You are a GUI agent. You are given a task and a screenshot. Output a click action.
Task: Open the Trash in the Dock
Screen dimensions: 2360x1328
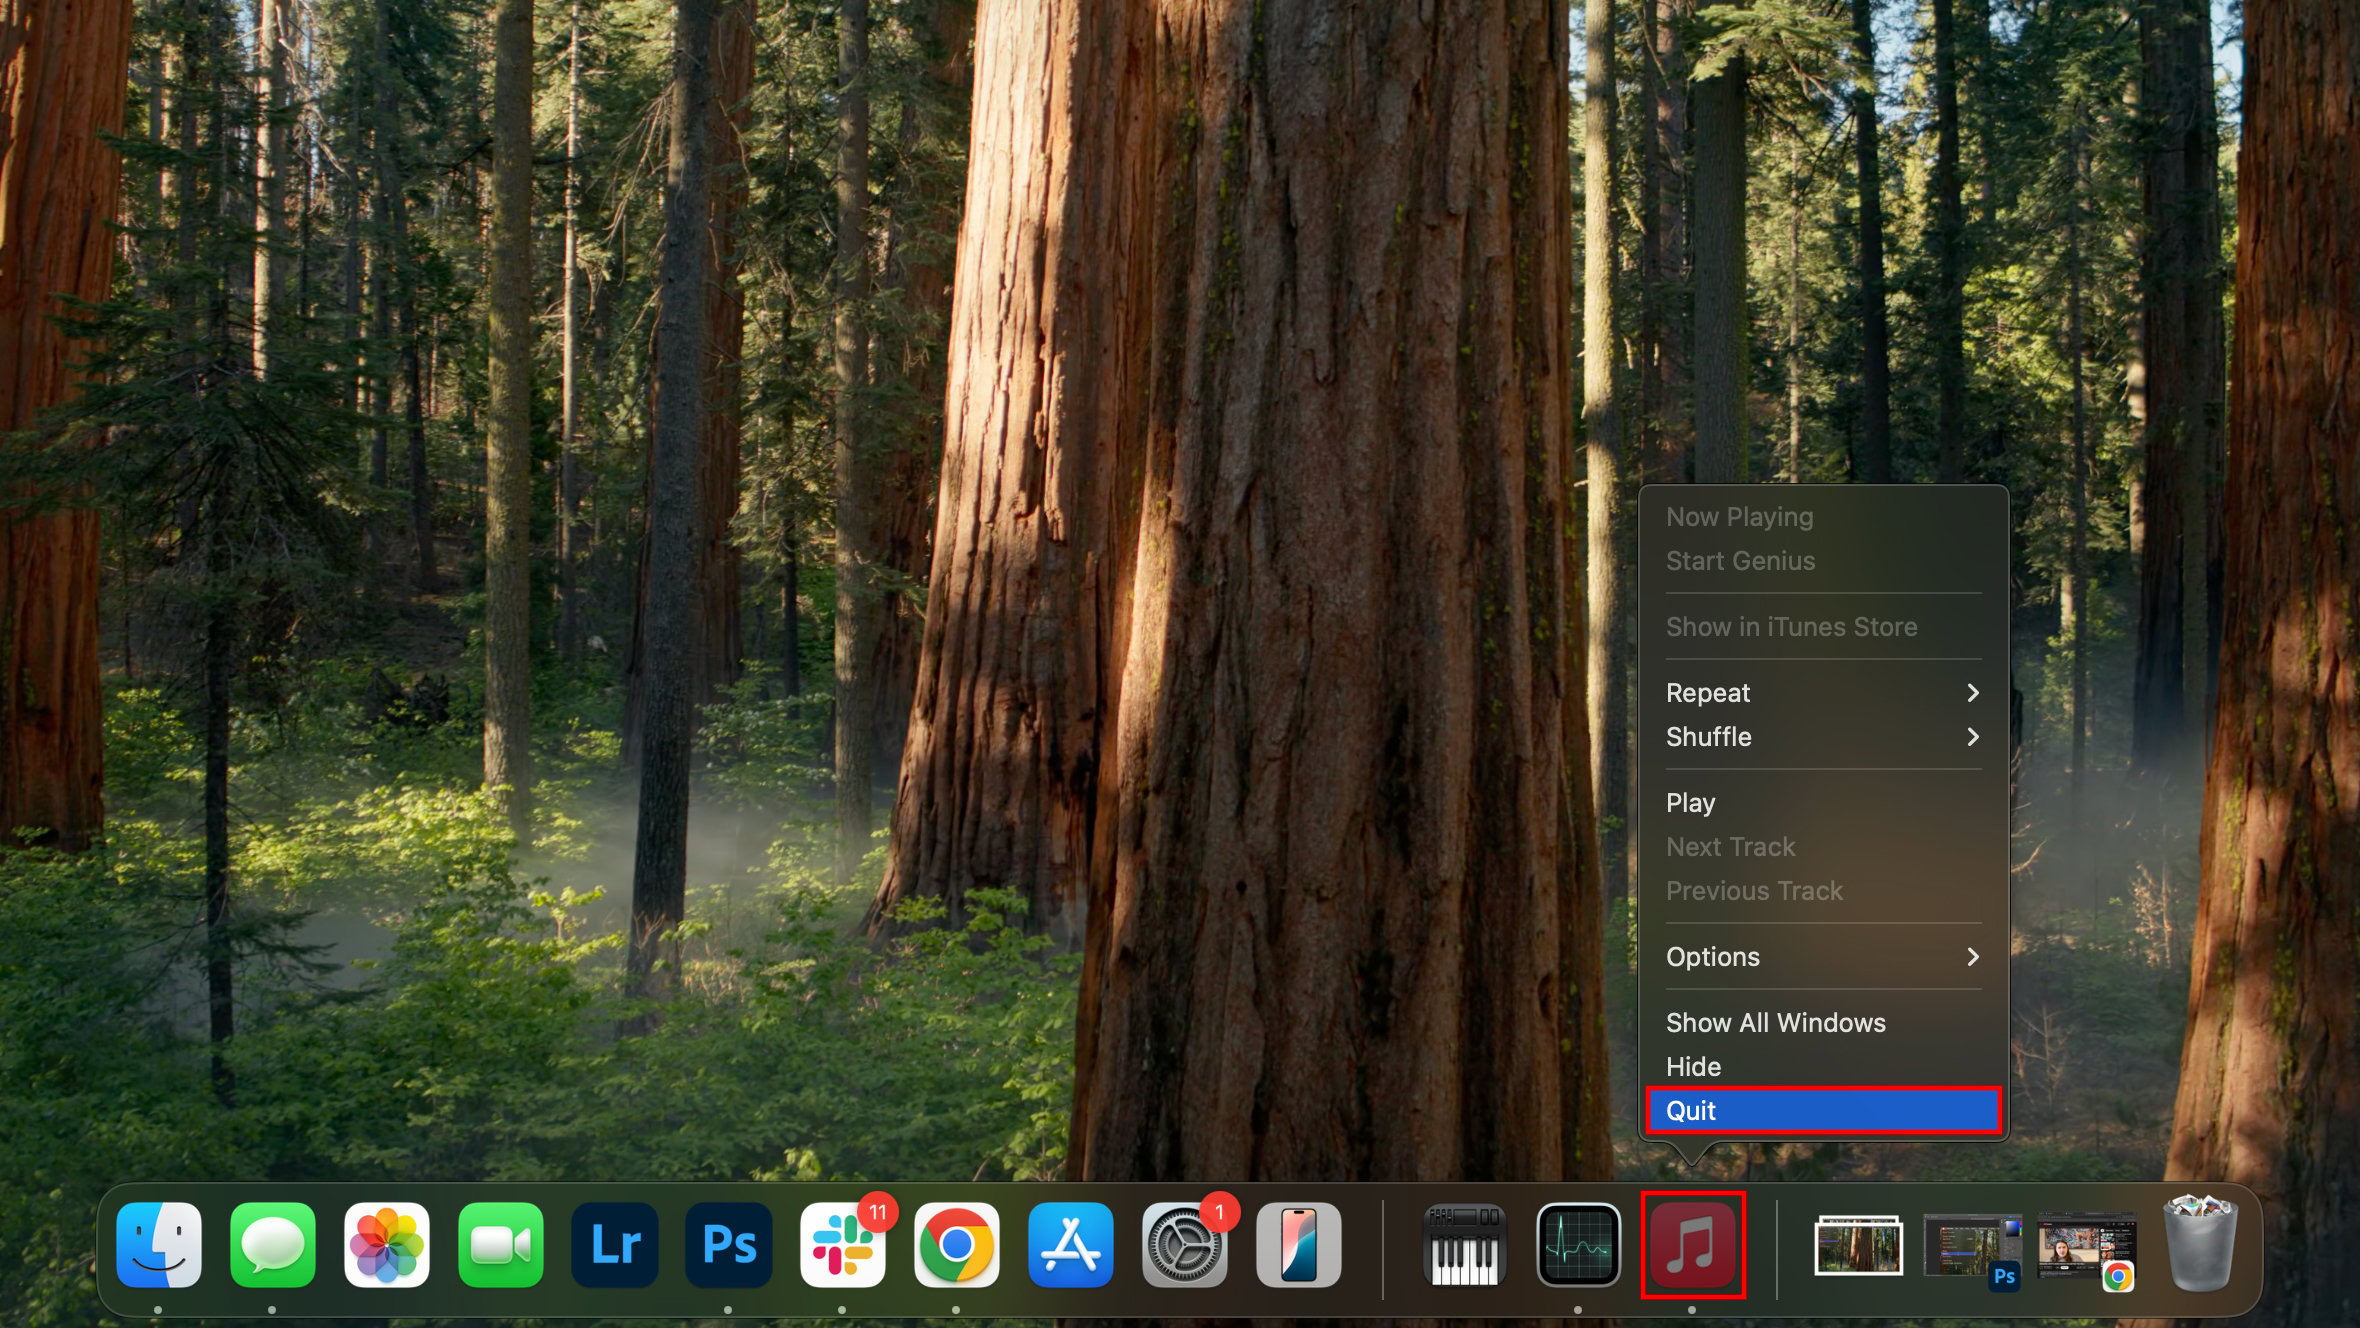pyautogui.click(x=2200, y=1243)
